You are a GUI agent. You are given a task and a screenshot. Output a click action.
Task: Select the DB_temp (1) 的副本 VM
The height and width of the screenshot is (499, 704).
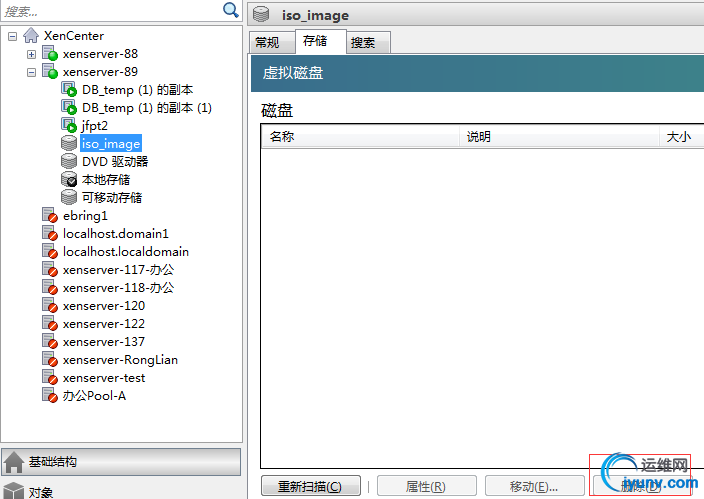pos(137,90)
